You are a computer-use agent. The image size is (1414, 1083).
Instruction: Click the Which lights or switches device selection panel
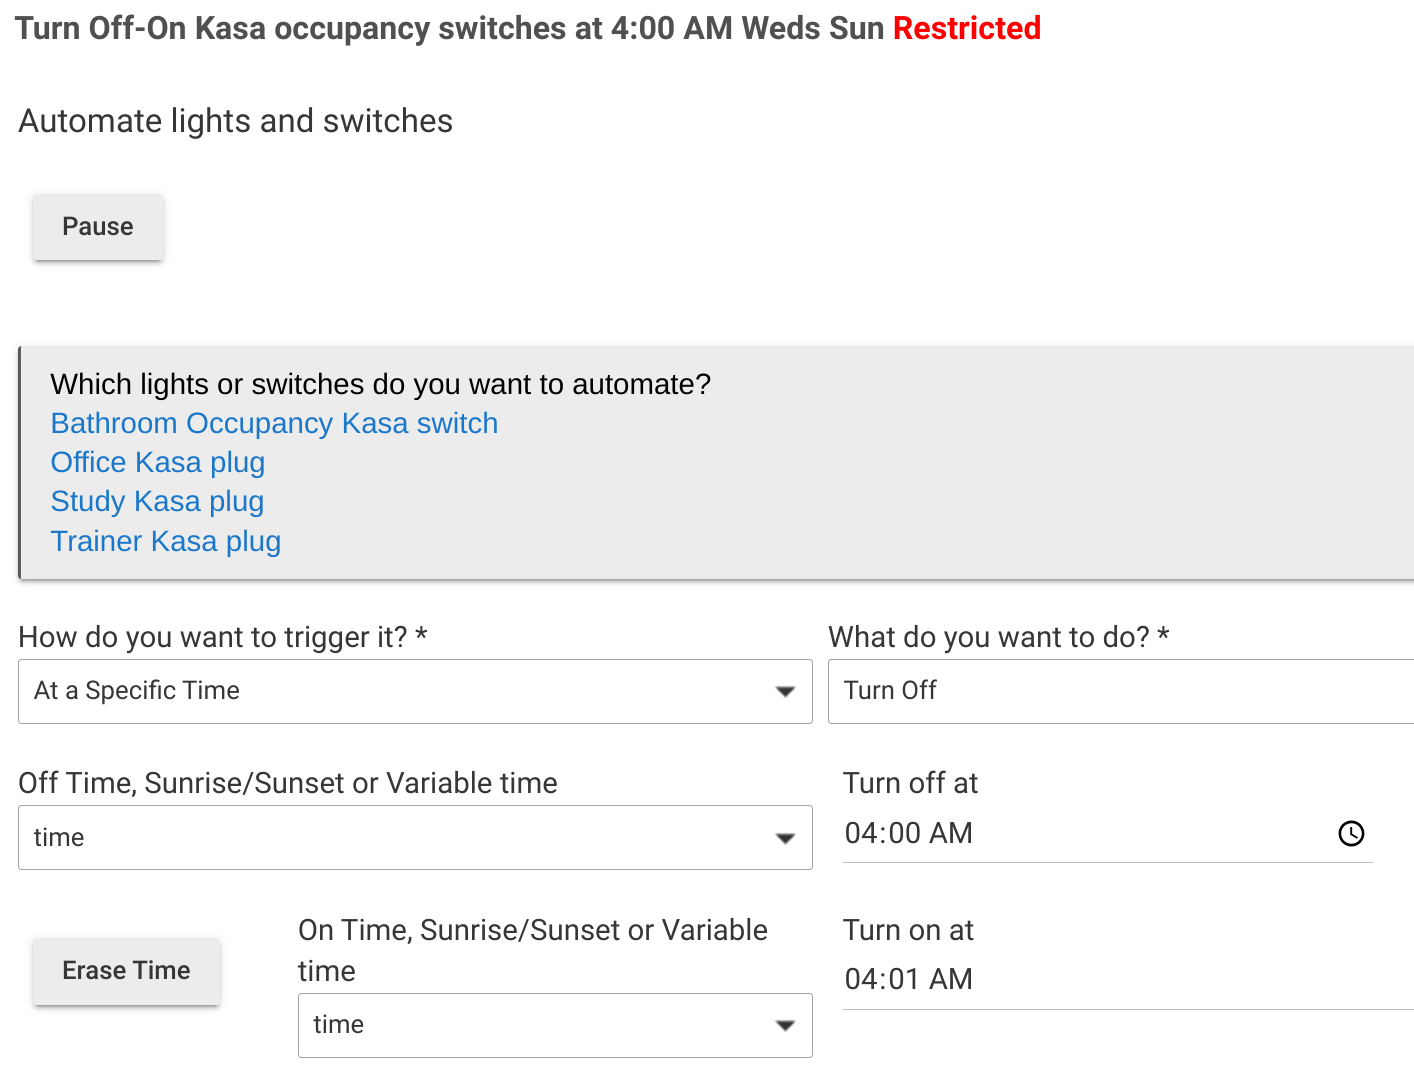point(716,463)
